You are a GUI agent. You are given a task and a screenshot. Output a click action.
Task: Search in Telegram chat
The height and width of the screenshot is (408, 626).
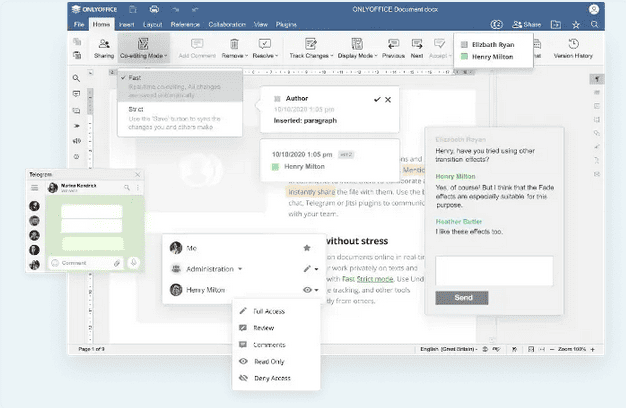[x=127, y=187]
